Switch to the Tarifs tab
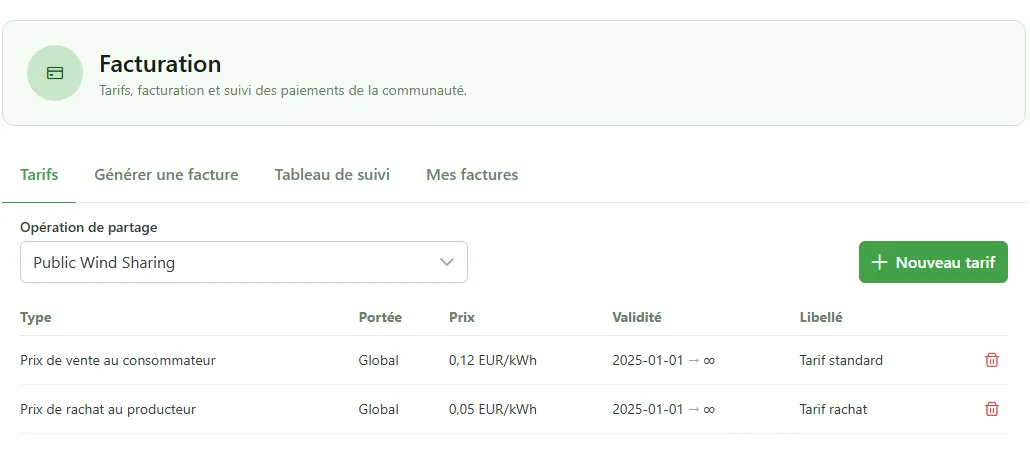Image resolution: width=1030 pixels, height=450 pixels. tap(39, 175)
